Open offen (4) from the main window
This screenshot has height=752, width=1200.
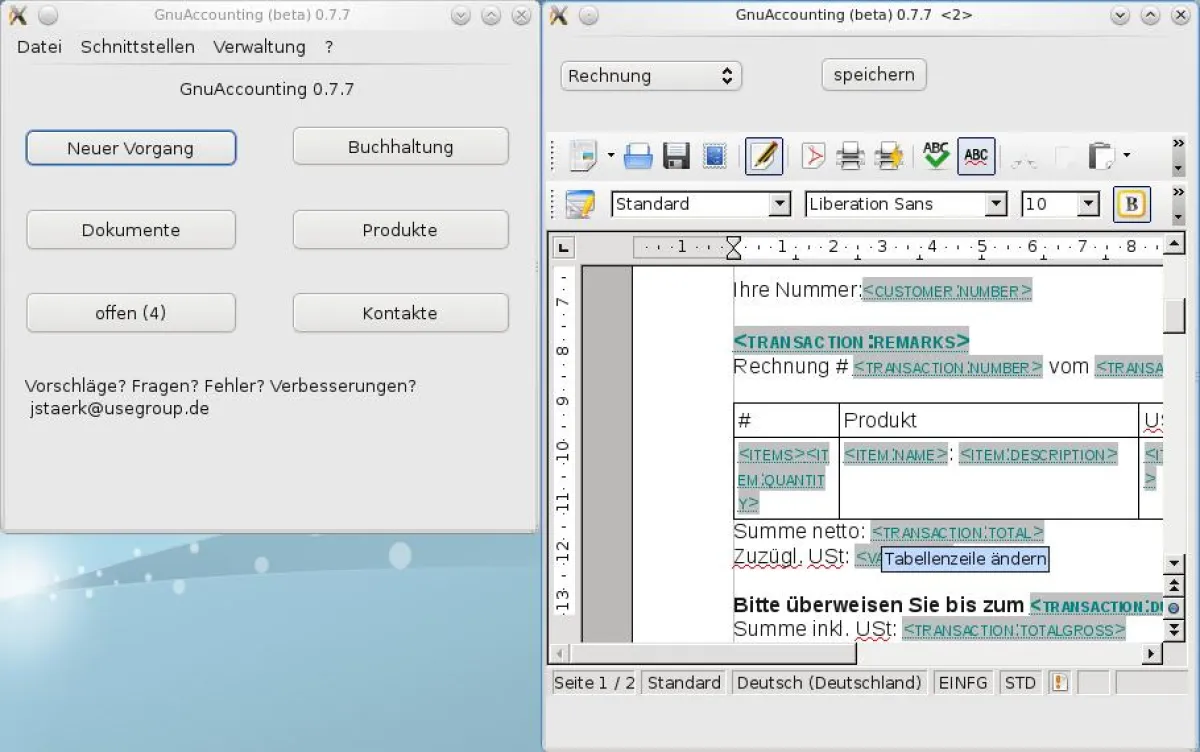click(130, 312)
